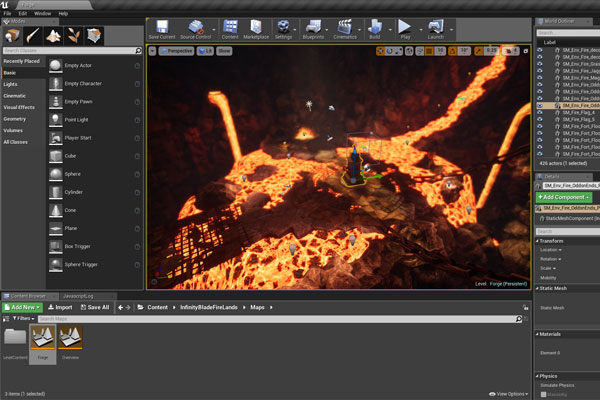600x400 pixels.
Task: Open the Source Control toolbar icon
Action: point(196,27)
